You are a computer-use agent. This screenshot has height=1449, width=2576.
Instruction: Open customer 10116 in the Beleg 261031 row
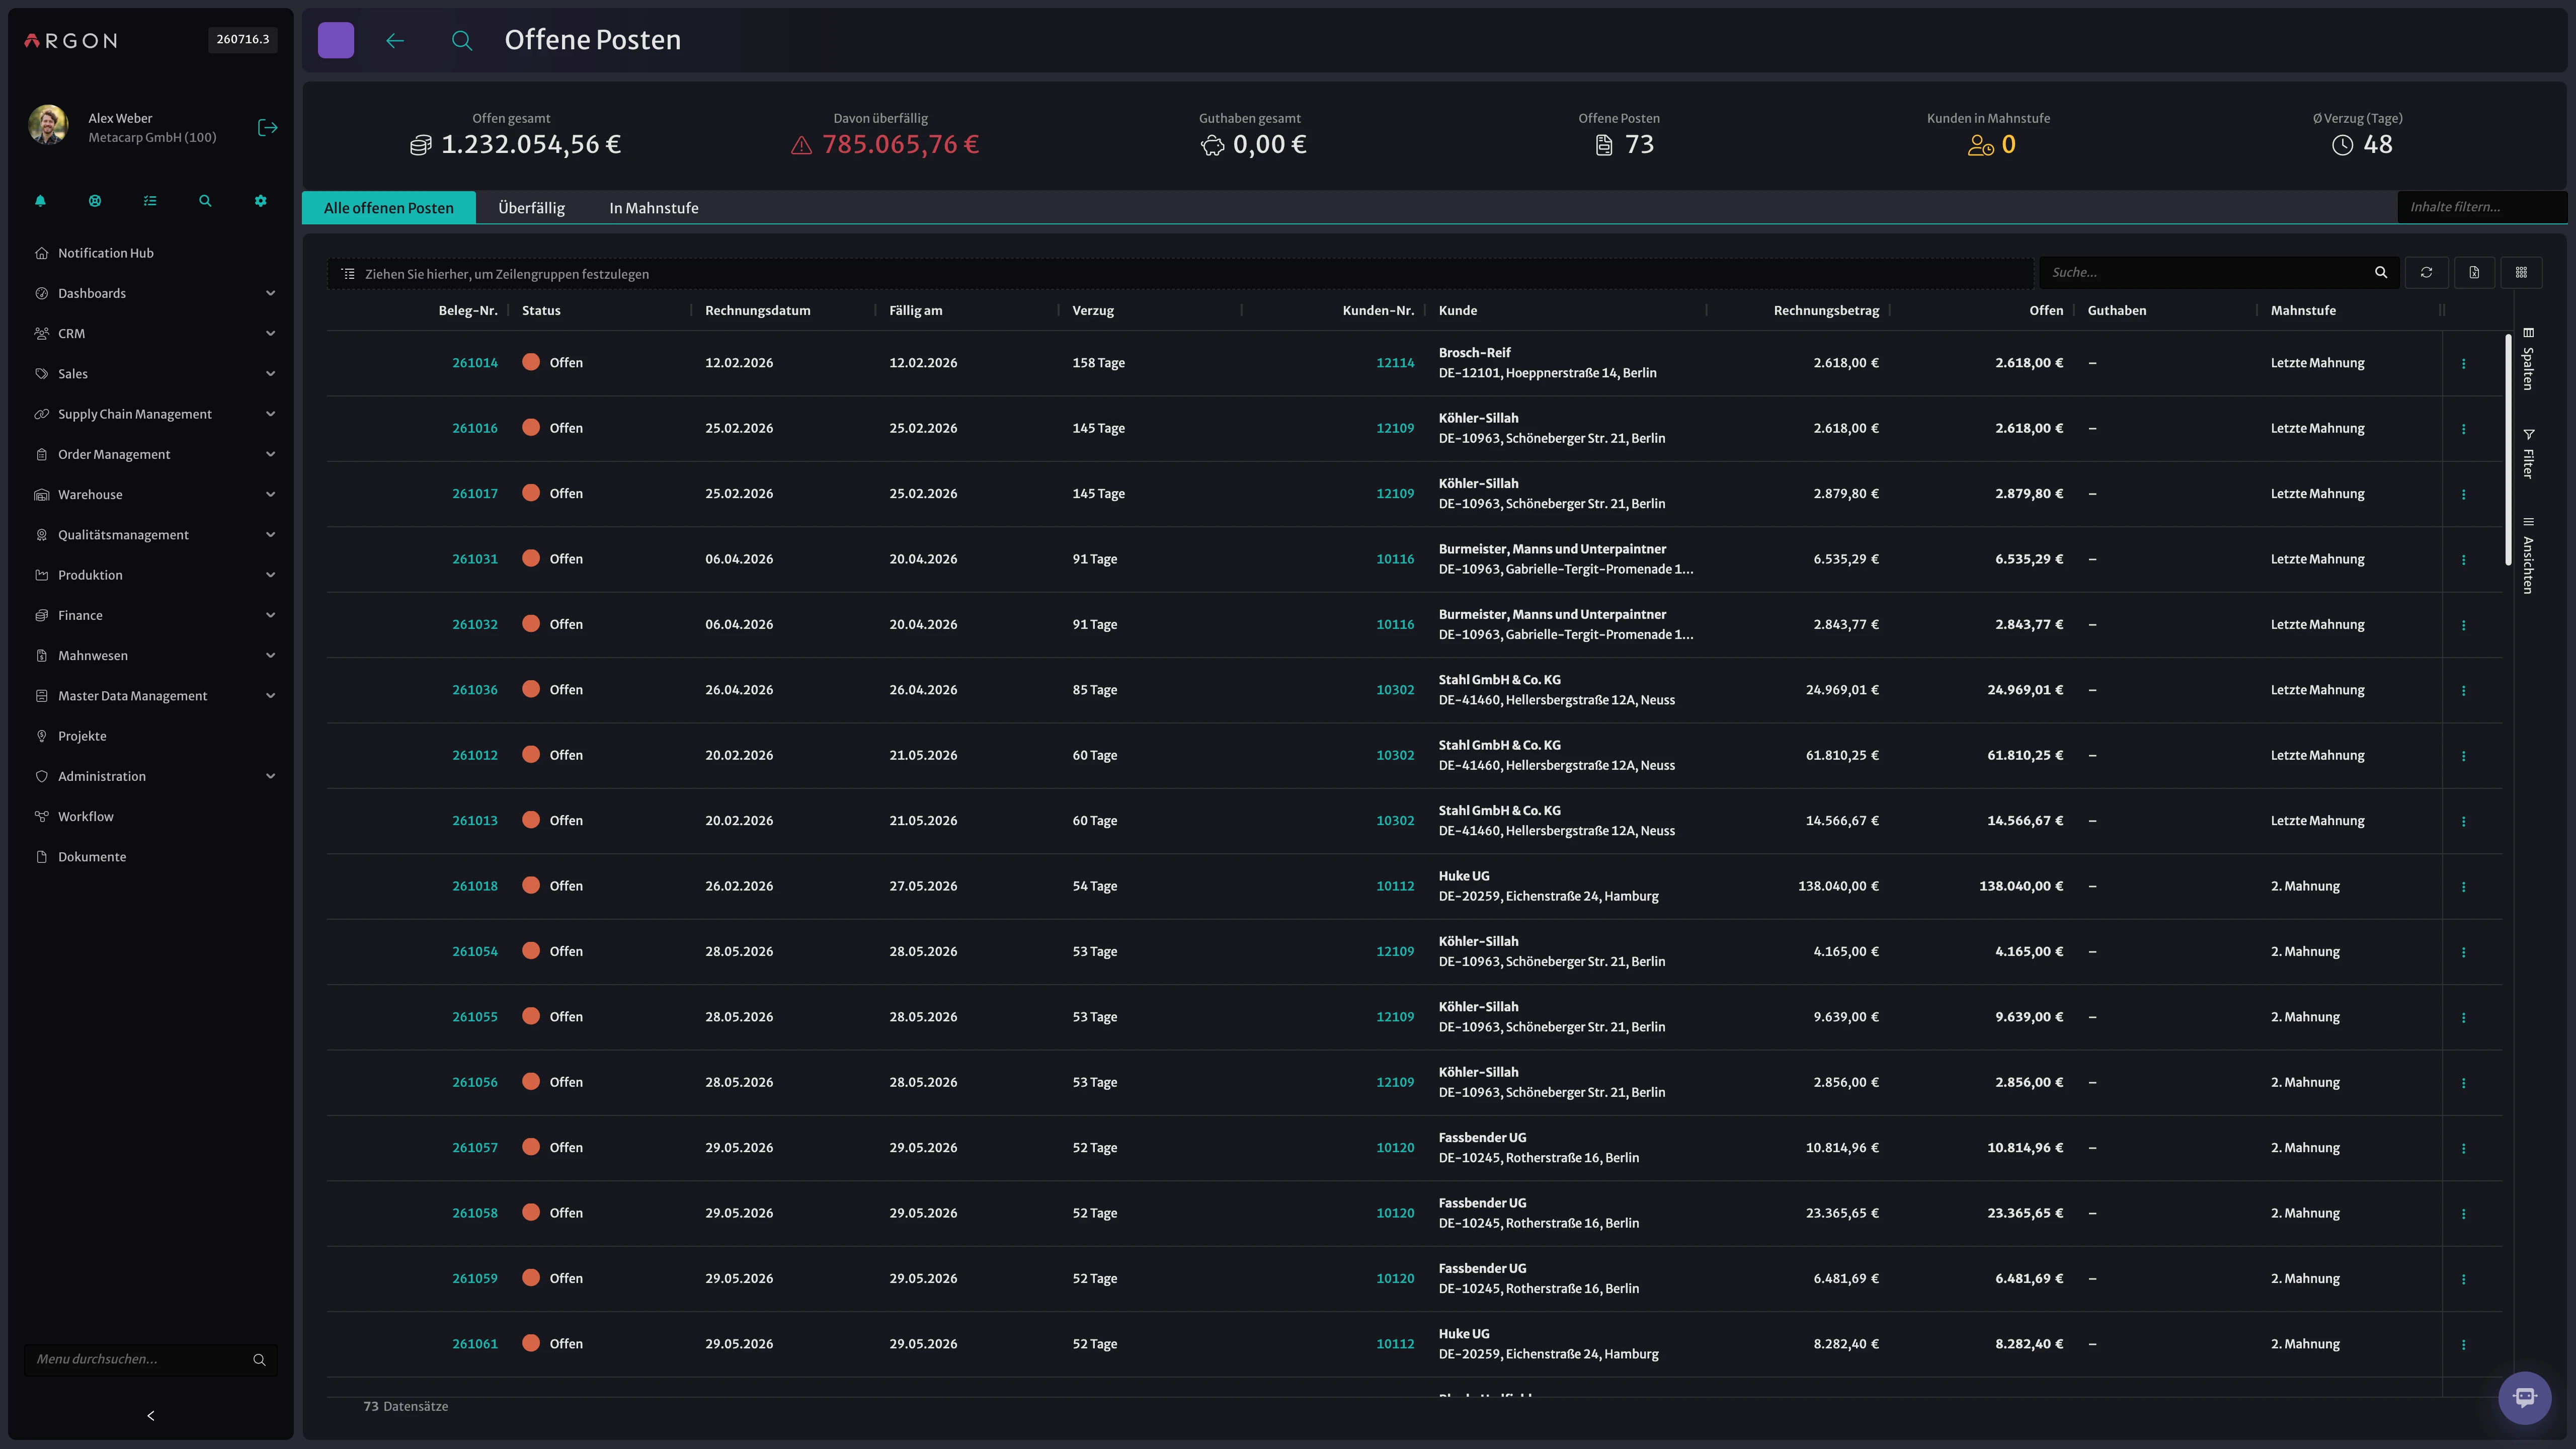(1395, 559)
